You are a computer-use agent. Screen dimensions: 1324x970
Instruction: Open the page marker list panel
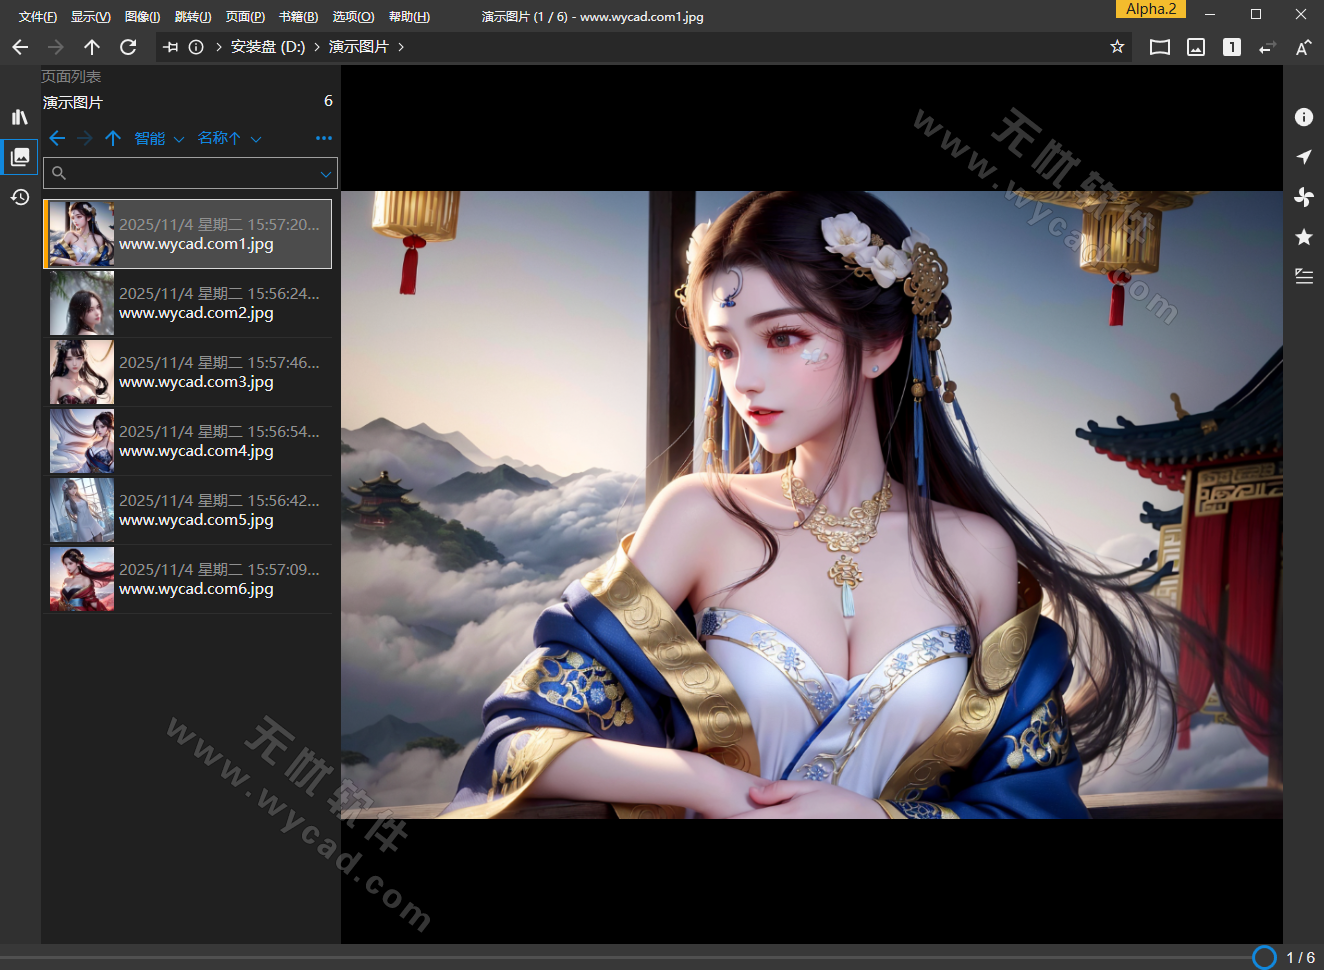coord(1303,276)
